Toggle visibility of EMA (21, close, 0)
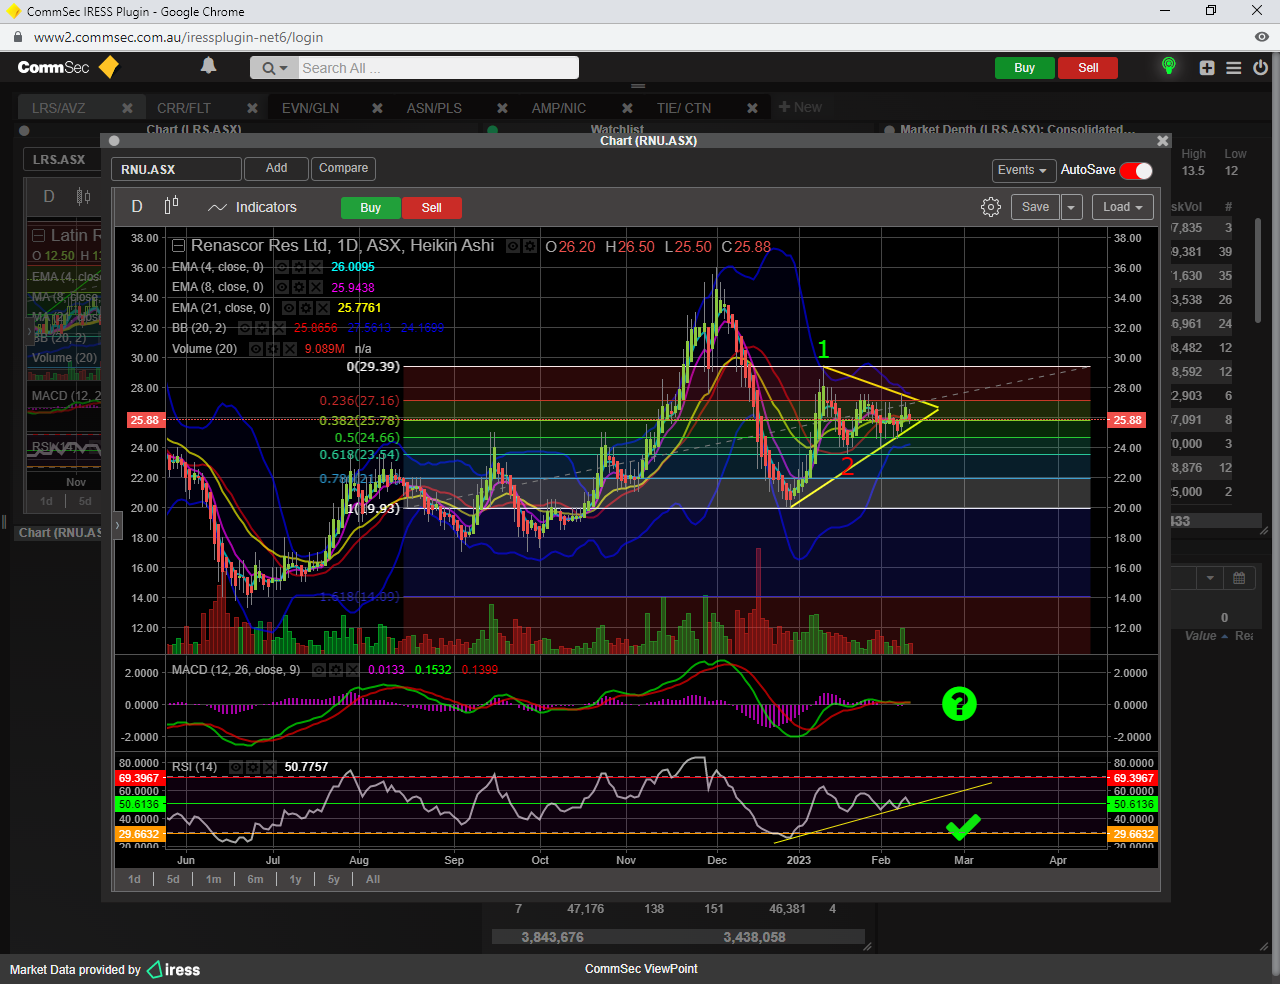Screen dimensions: 1280x984 click(288, 308)
